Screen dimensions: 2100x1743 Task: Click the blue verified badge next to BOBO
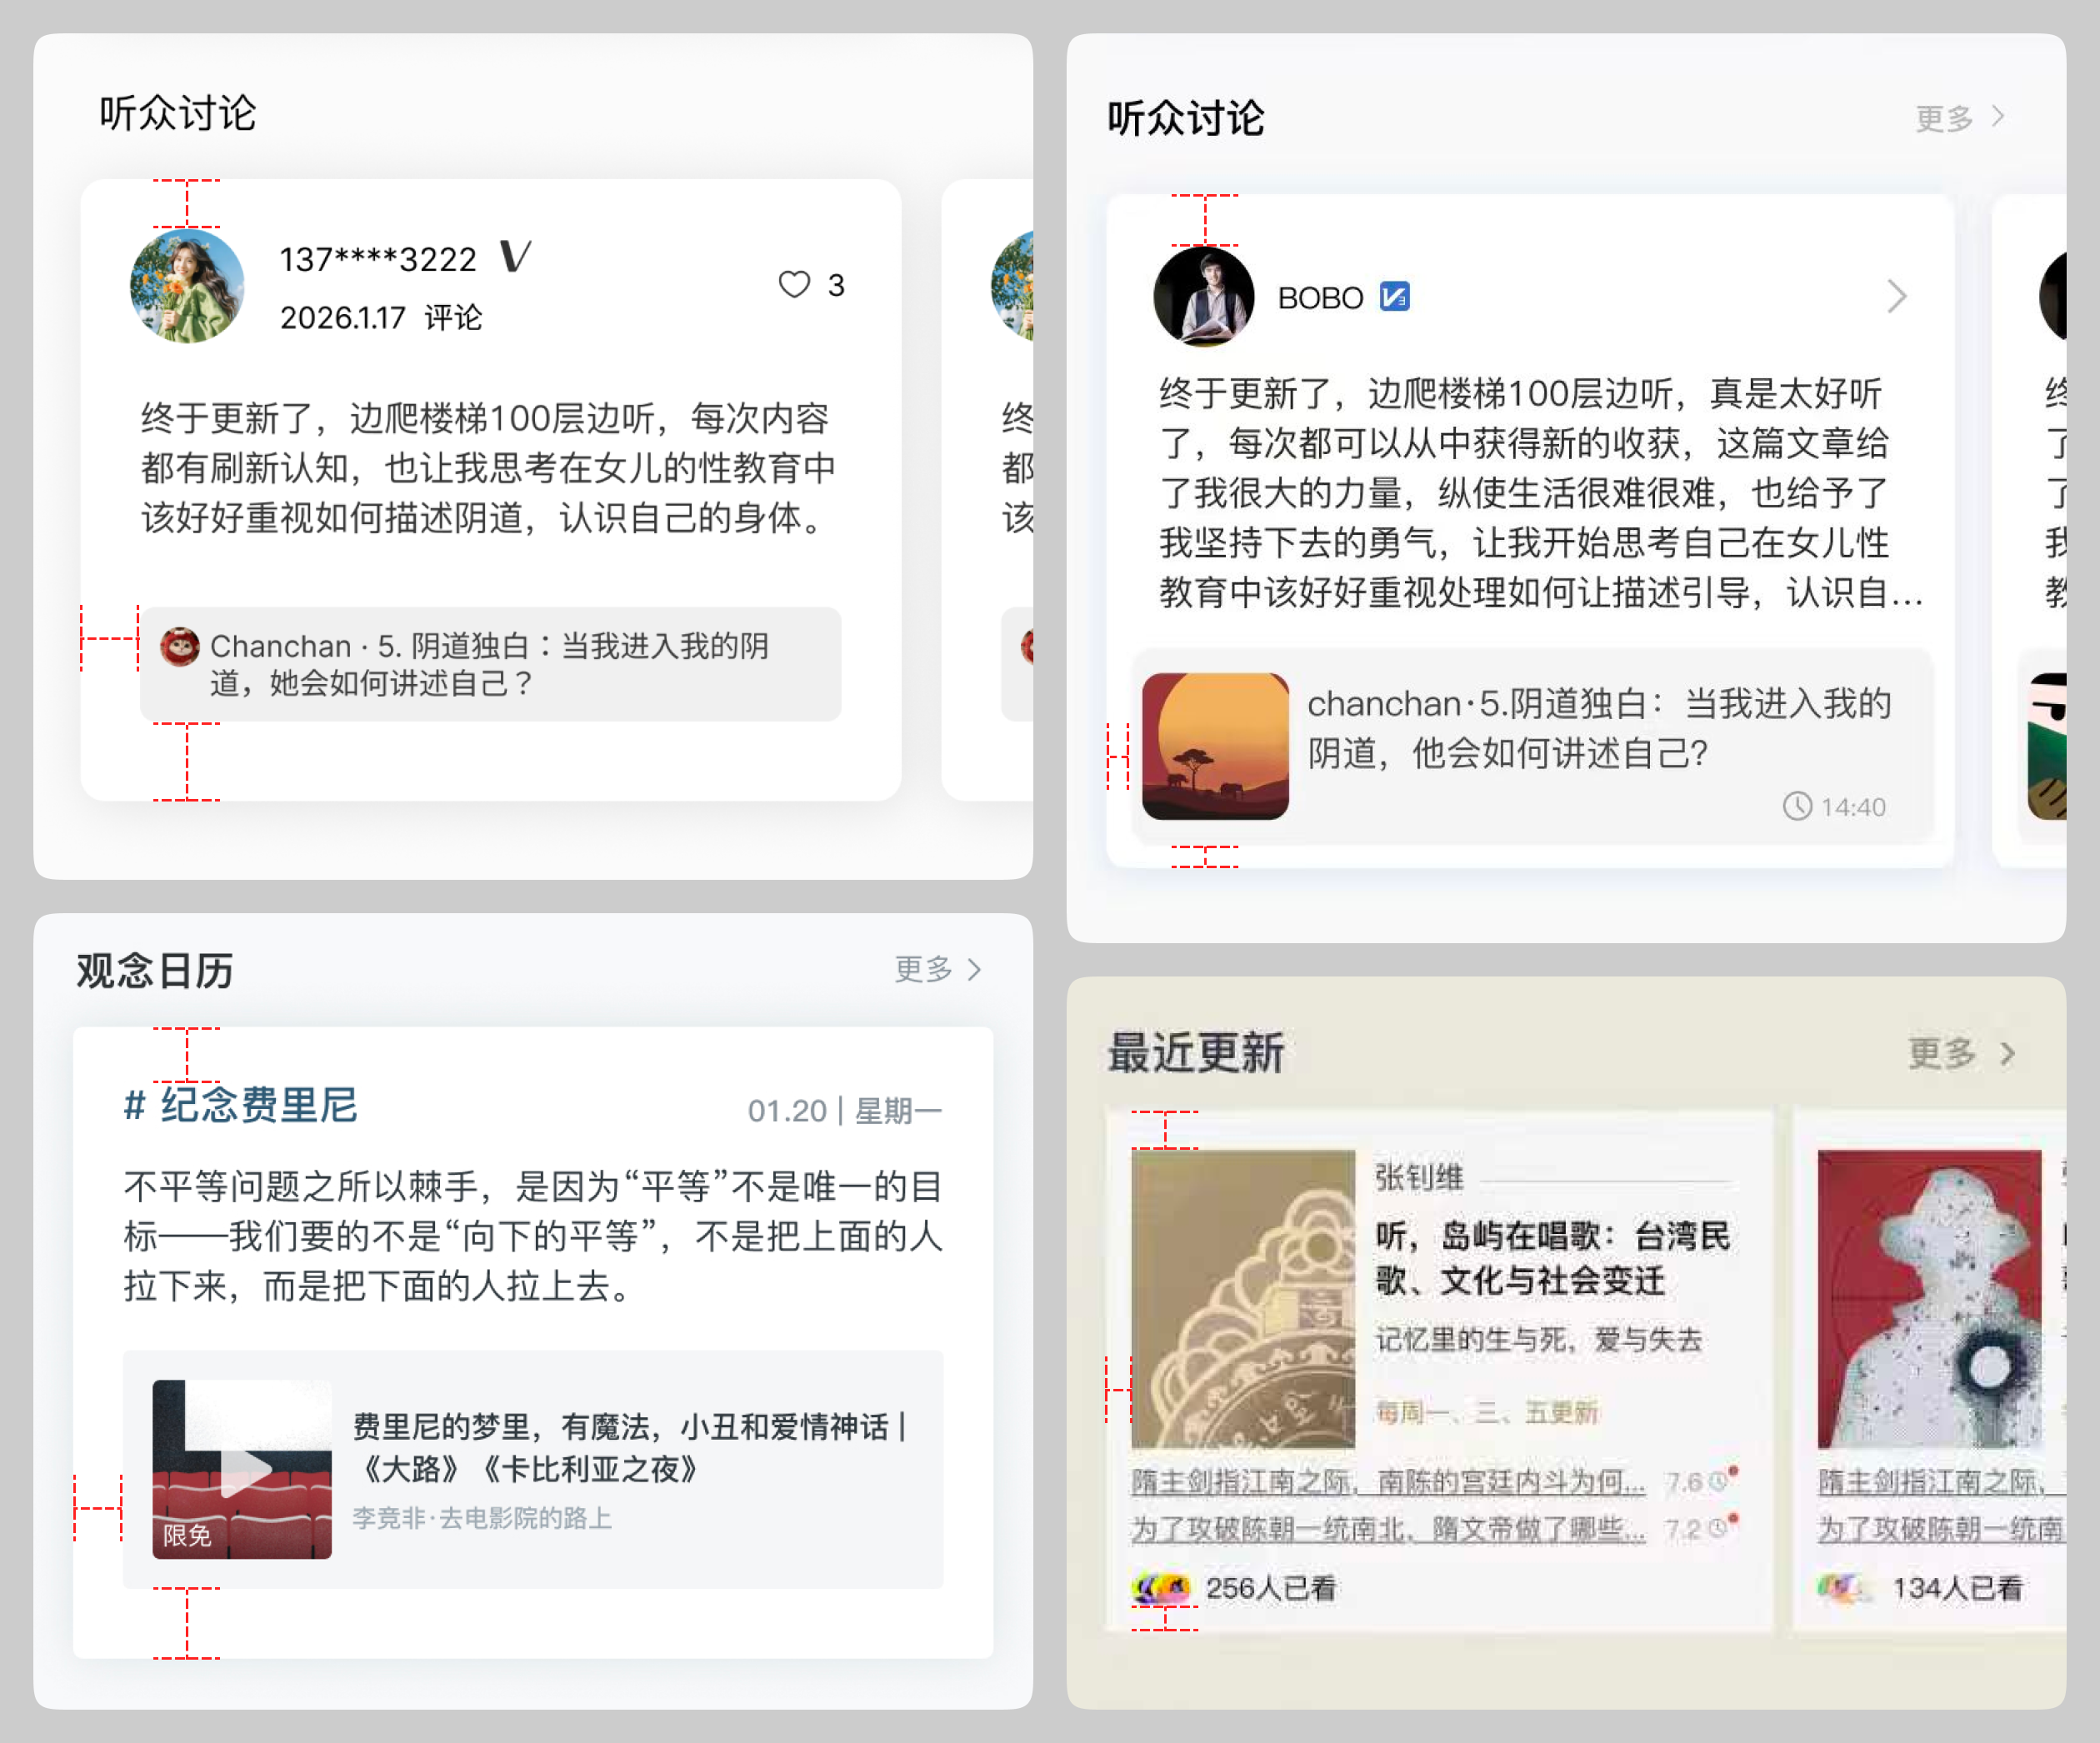1394,297
